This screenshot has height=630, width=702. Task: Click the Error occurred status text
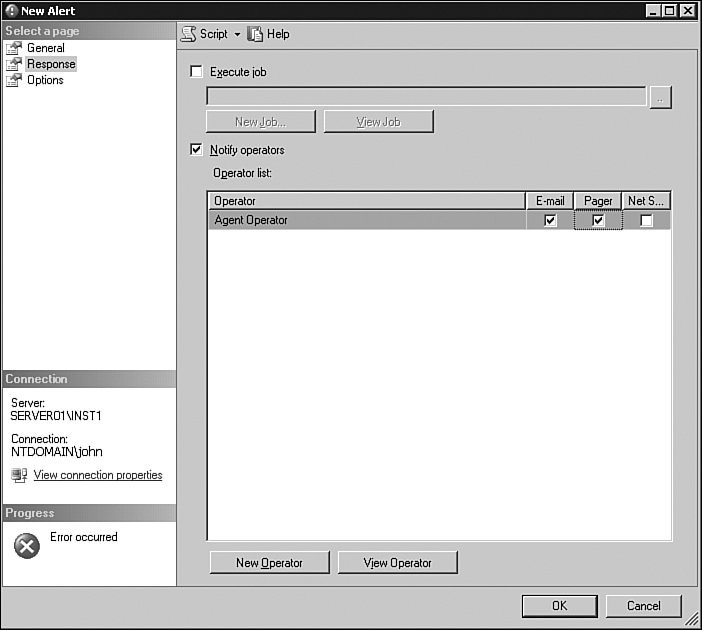(84, 537)
